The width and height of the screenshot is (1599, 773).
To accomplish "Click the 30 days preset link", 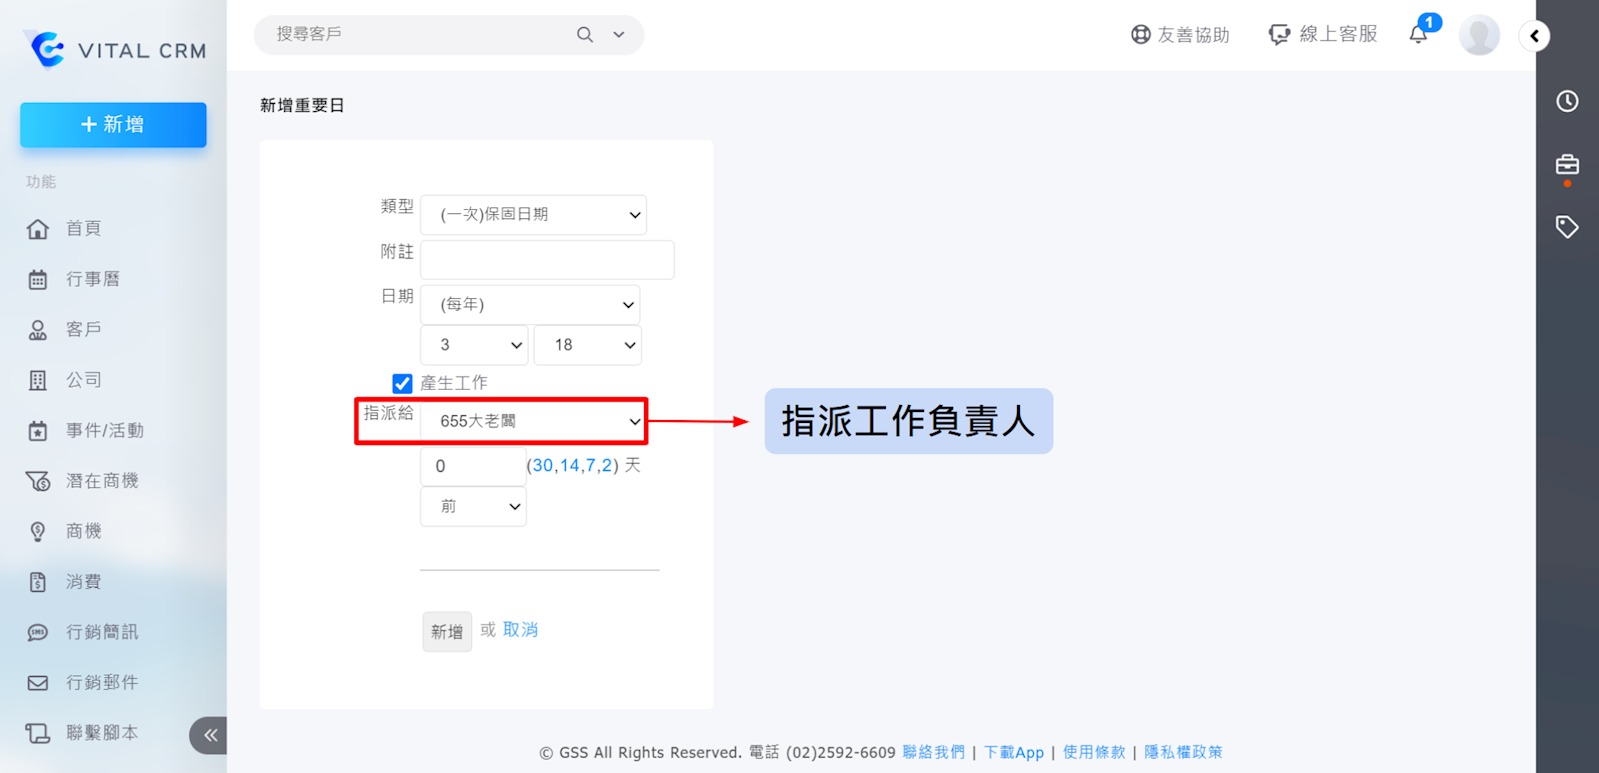I will 543,466.
